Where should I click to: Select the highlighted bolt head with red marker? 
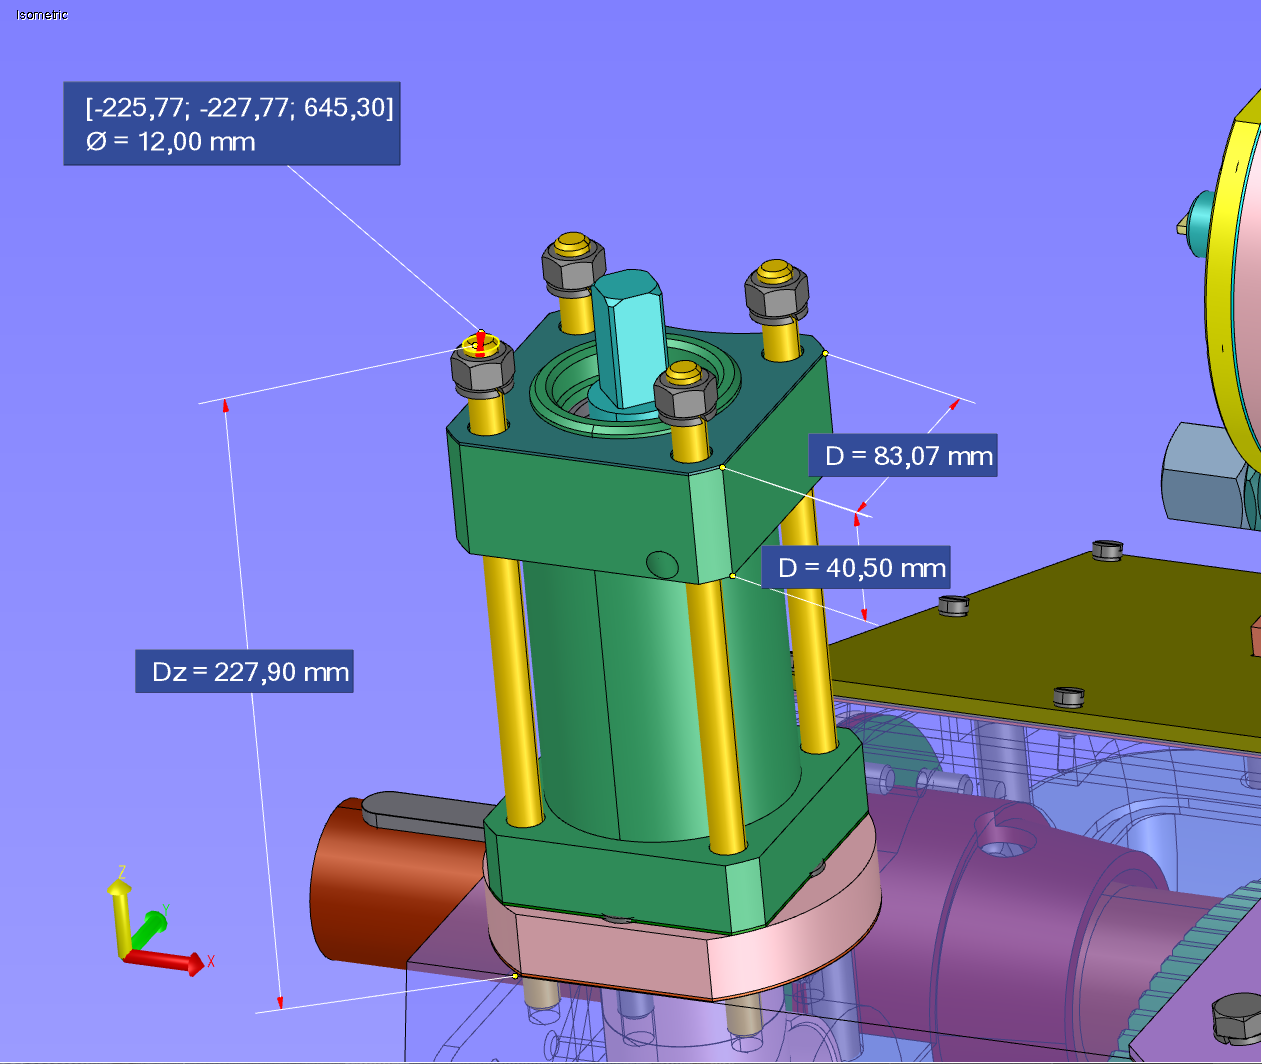tap(481, 344)
